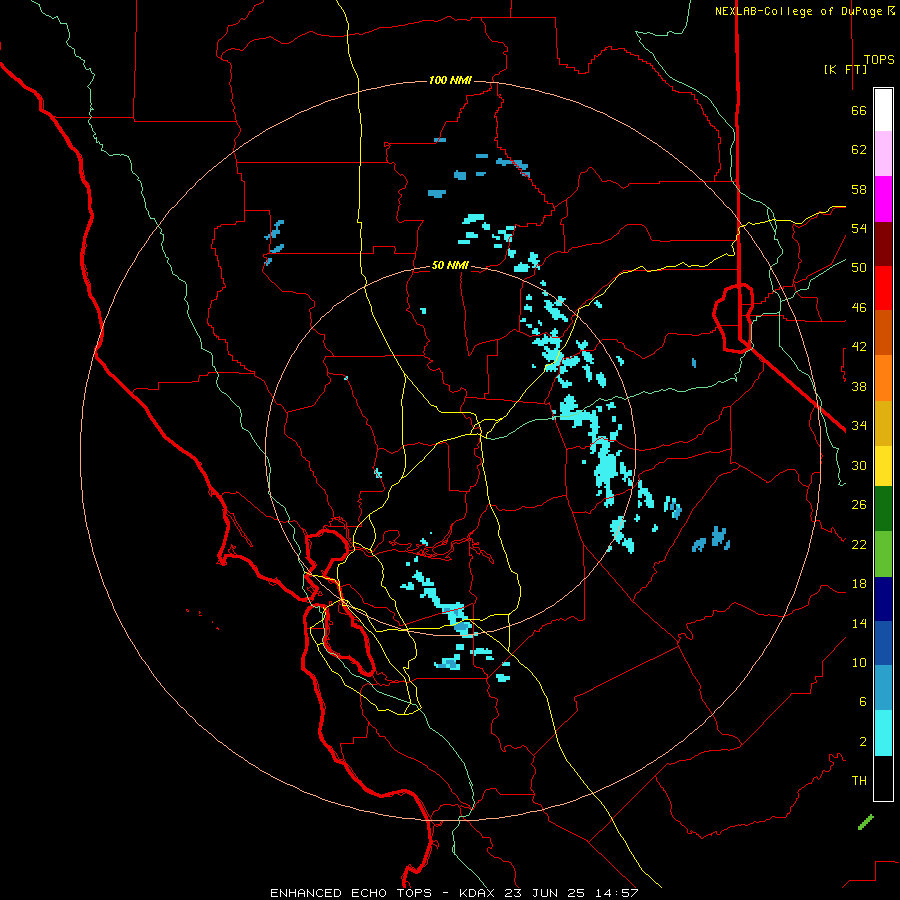Click the legend value 66
The image size is (900, 900).
pyautogui.click(x=859, y=110)
